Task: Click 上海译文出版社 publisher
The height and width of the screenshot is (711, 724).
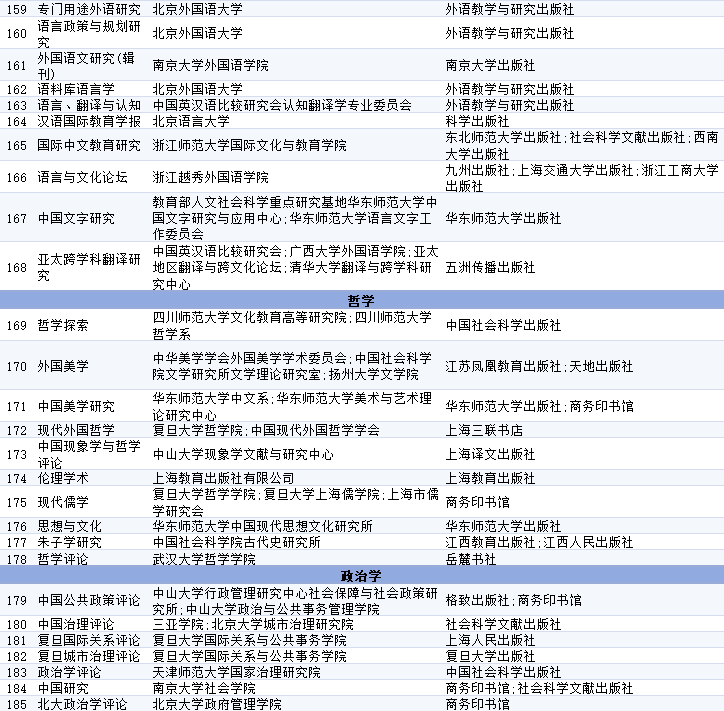Action: coord(490,454)
